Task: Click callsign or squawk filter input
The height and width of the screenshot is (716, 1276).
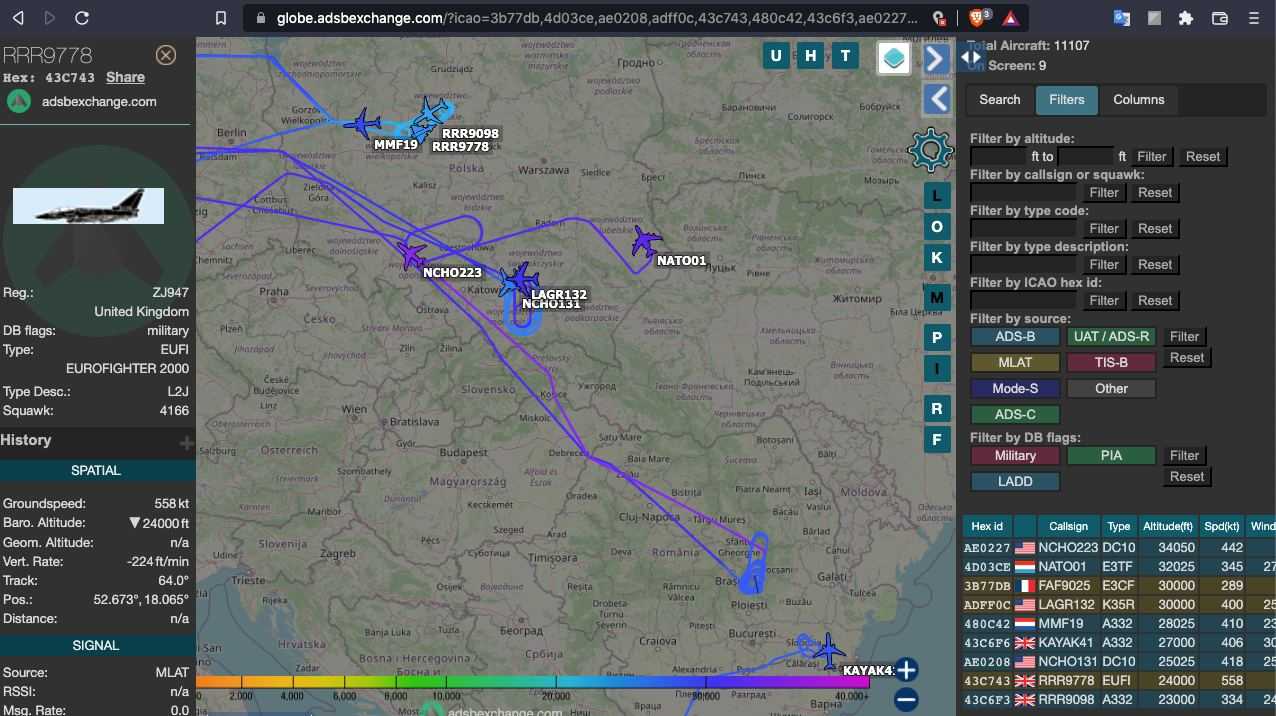Action: click(x=1023, y=192)
